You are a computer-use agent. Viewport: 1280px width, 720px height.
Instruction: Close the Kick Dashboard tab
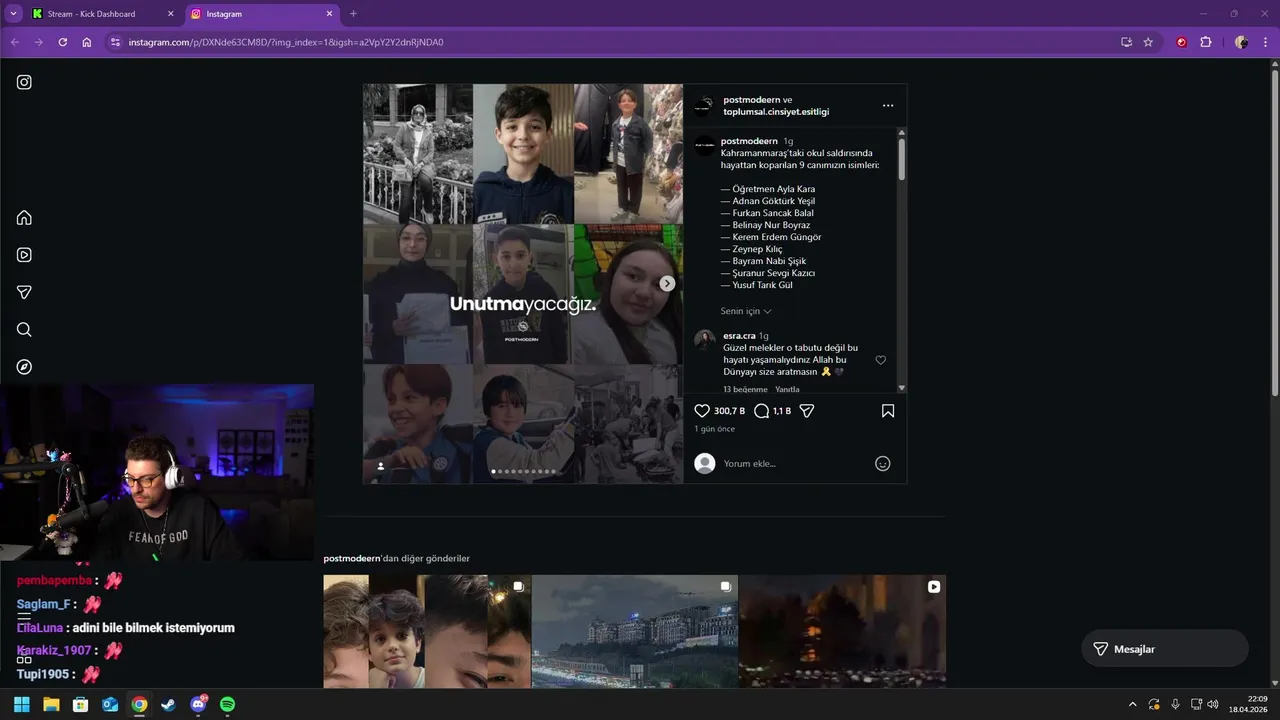click(x=170, y=14)
